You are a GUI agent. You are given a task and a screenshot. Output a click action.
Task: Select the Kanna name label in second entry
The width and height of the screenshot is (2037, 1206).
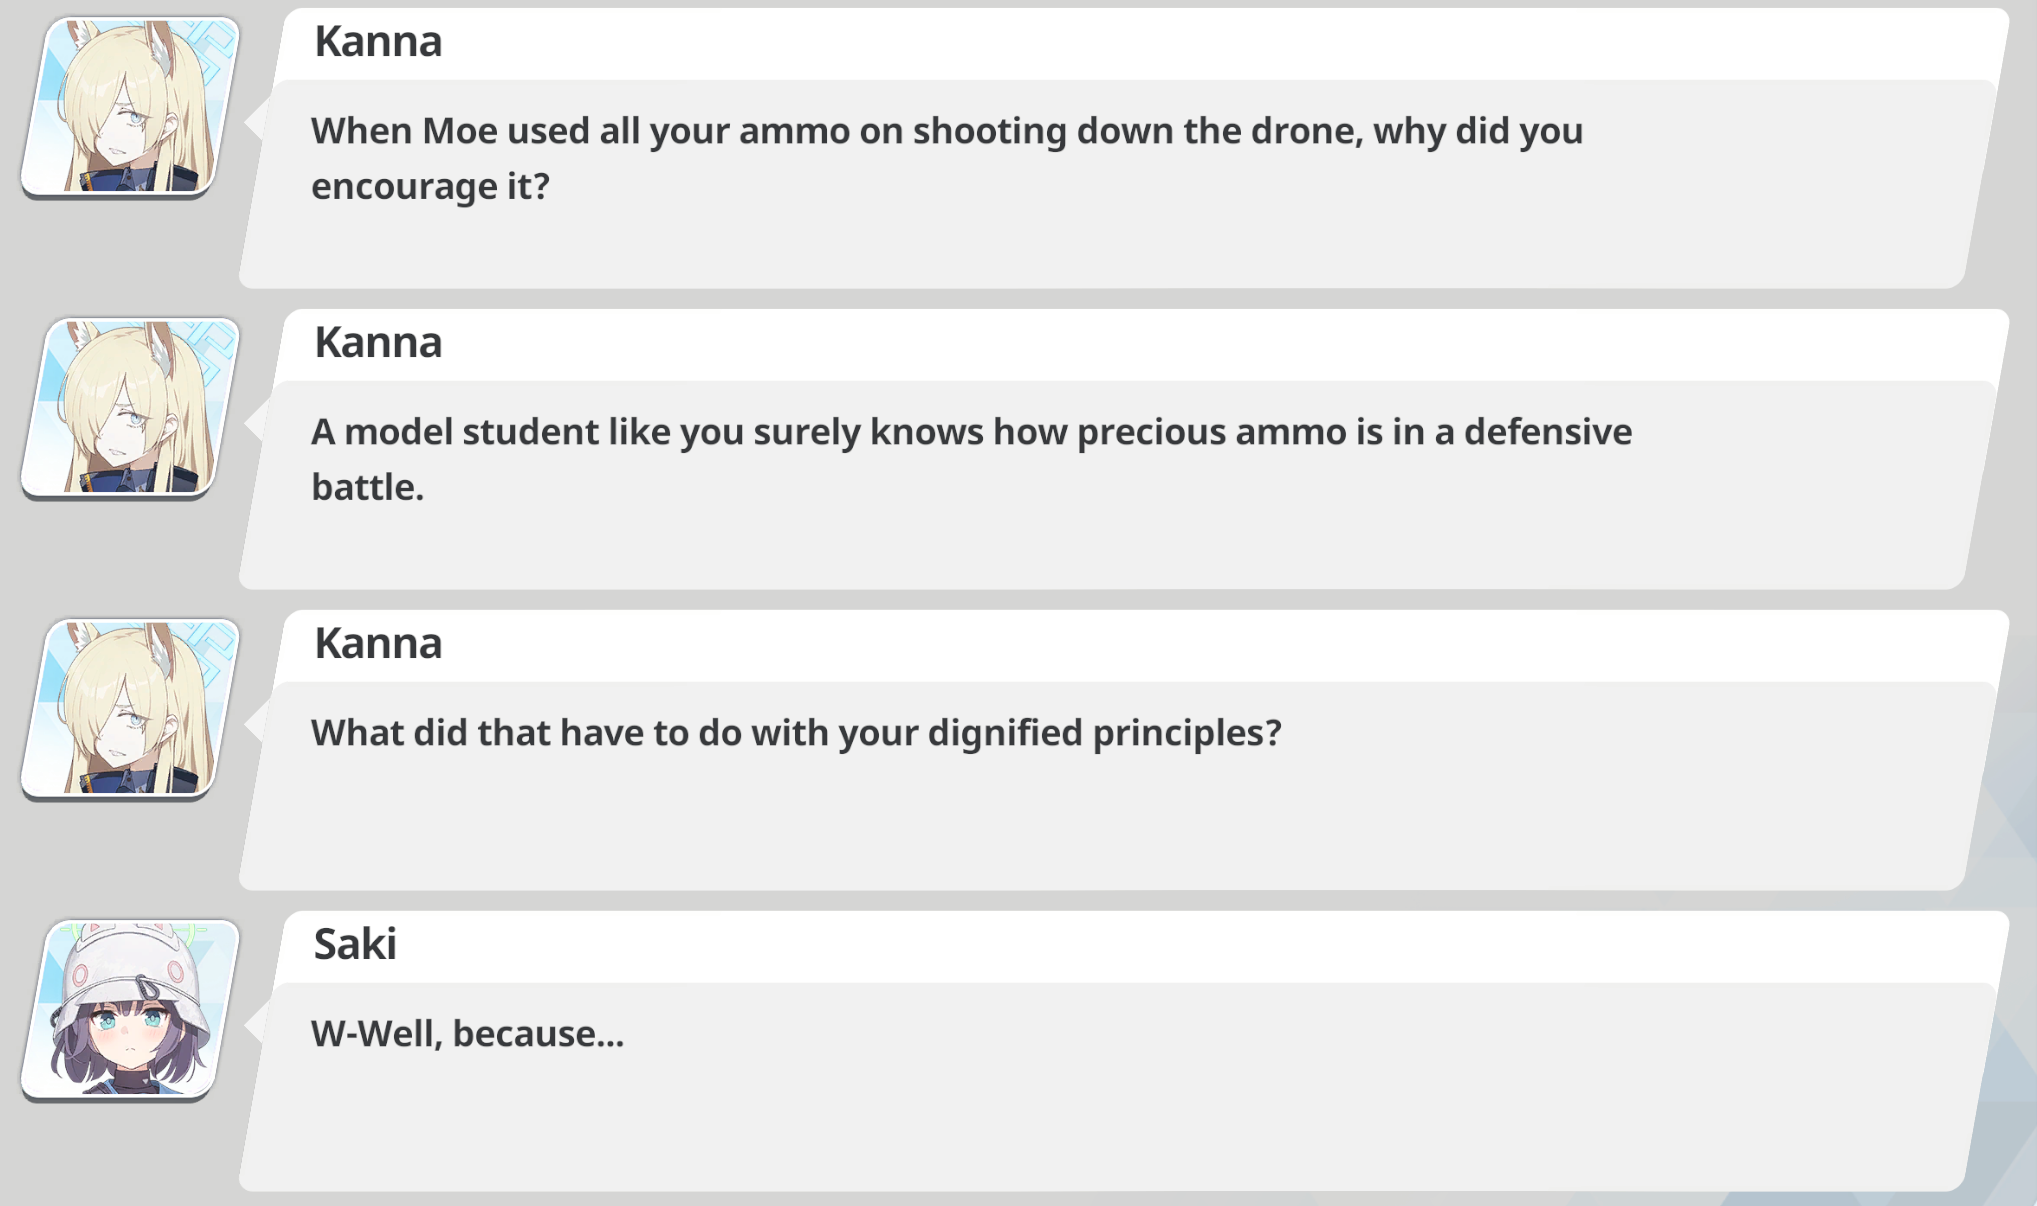(x=378, y=342)
